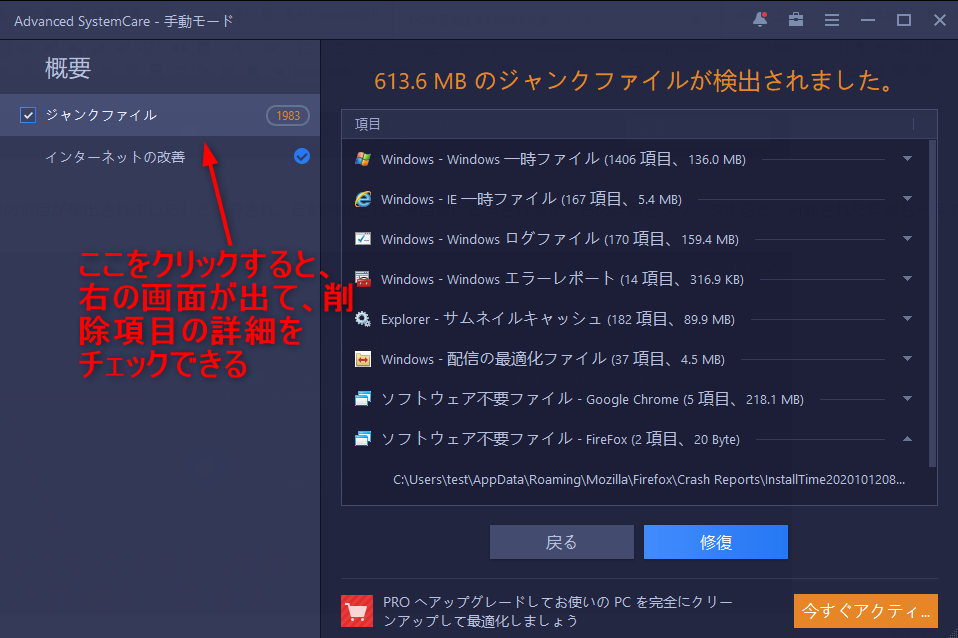
Task: Expand the Windows ログファイル row arrow
Action: [x=907, y=239]
